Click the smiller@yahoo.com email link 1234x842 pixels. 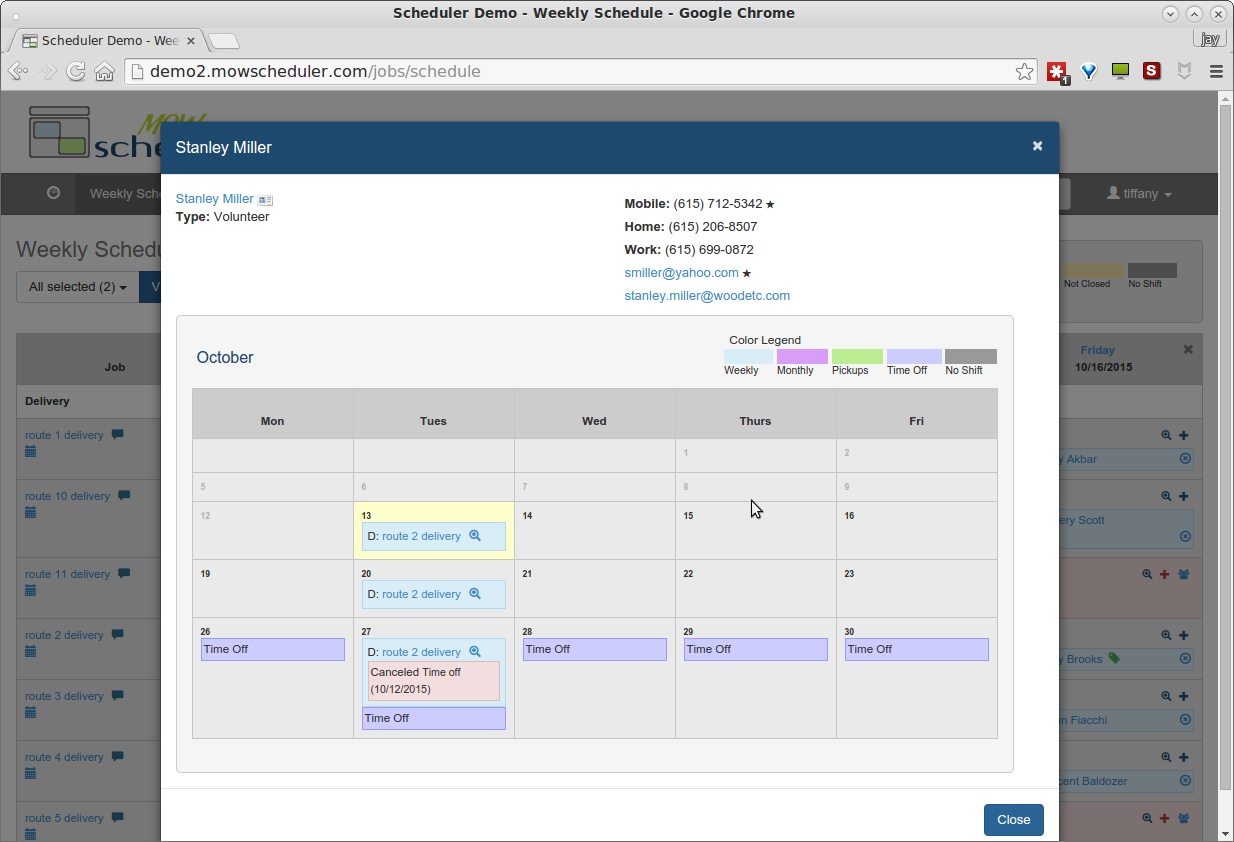(681, 273)
